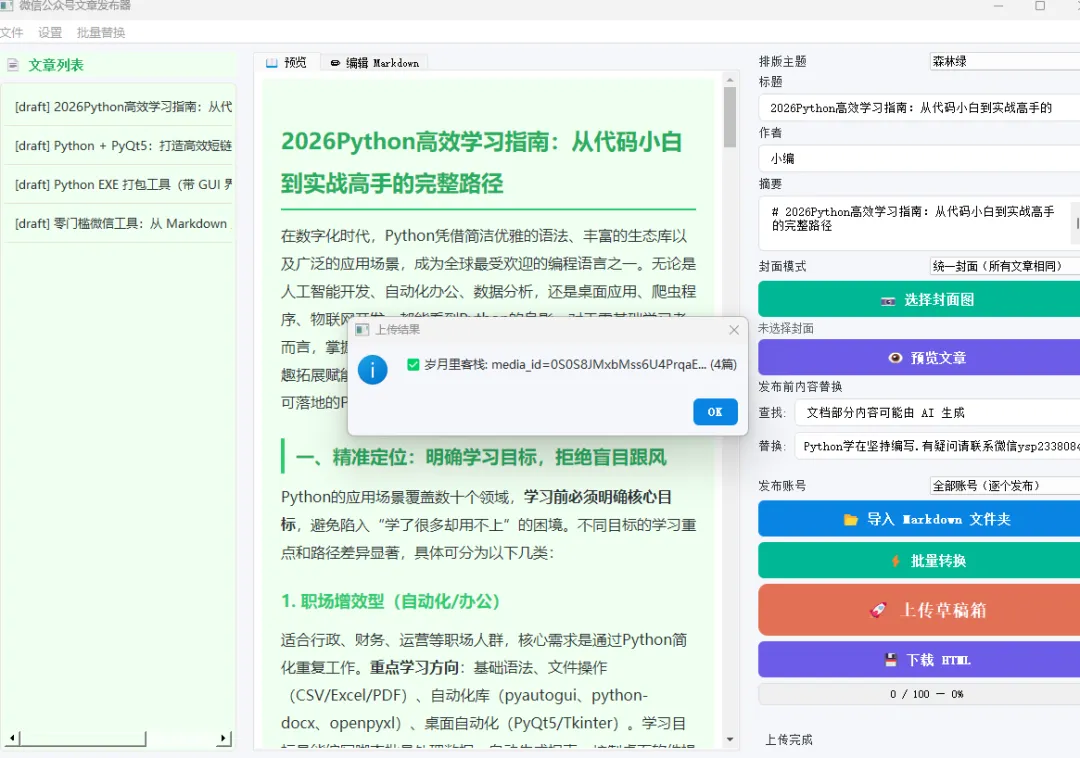The width and height of the screenshot is (1080, 758).
Task: Click the 预览文章 button
Action: point(920,357)
